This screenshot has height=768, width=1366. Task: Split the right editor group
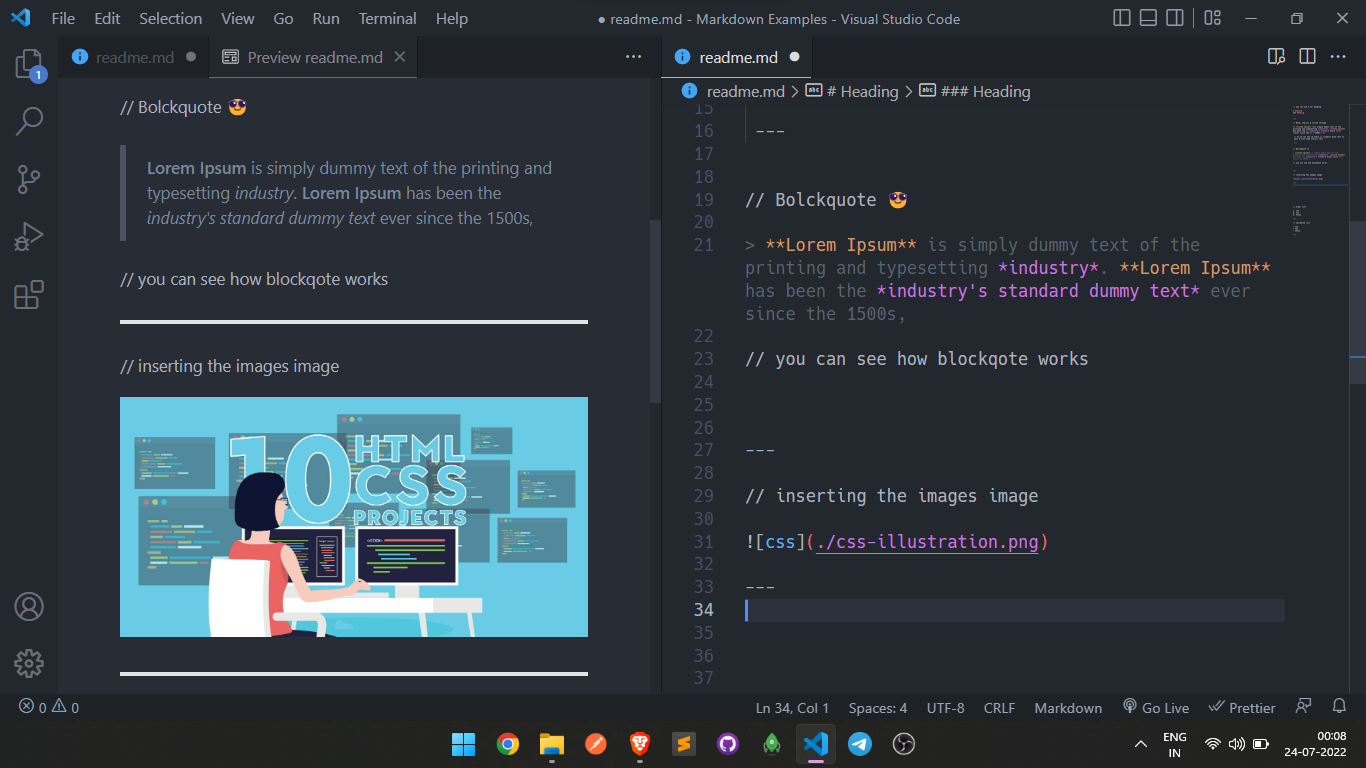point(1306,57)
